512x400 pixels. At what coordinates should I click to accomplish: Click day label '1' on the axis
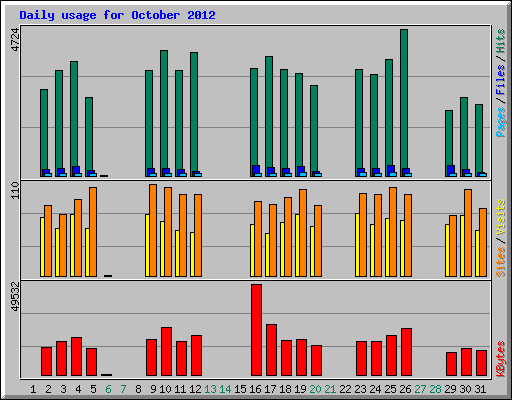click(x=33, y=389)
